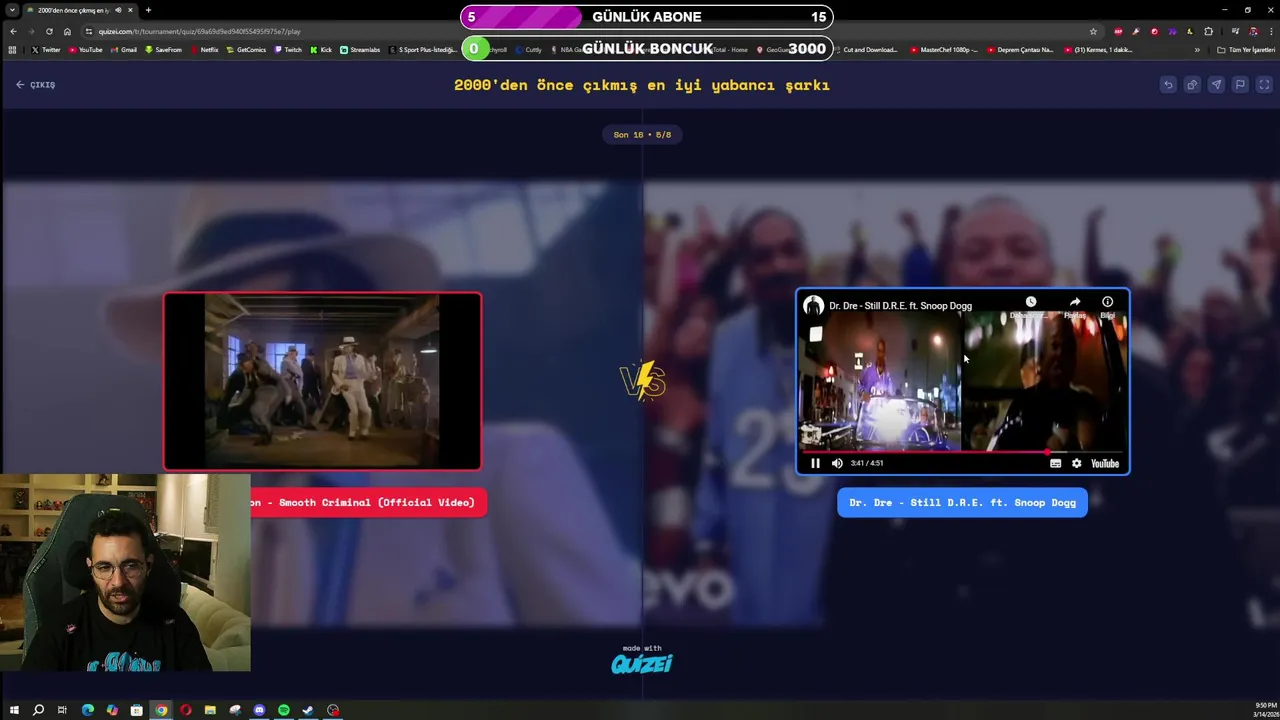Open the SaveFrom bookmark
Screen dimensions: 1280x720
coord(164,50)
